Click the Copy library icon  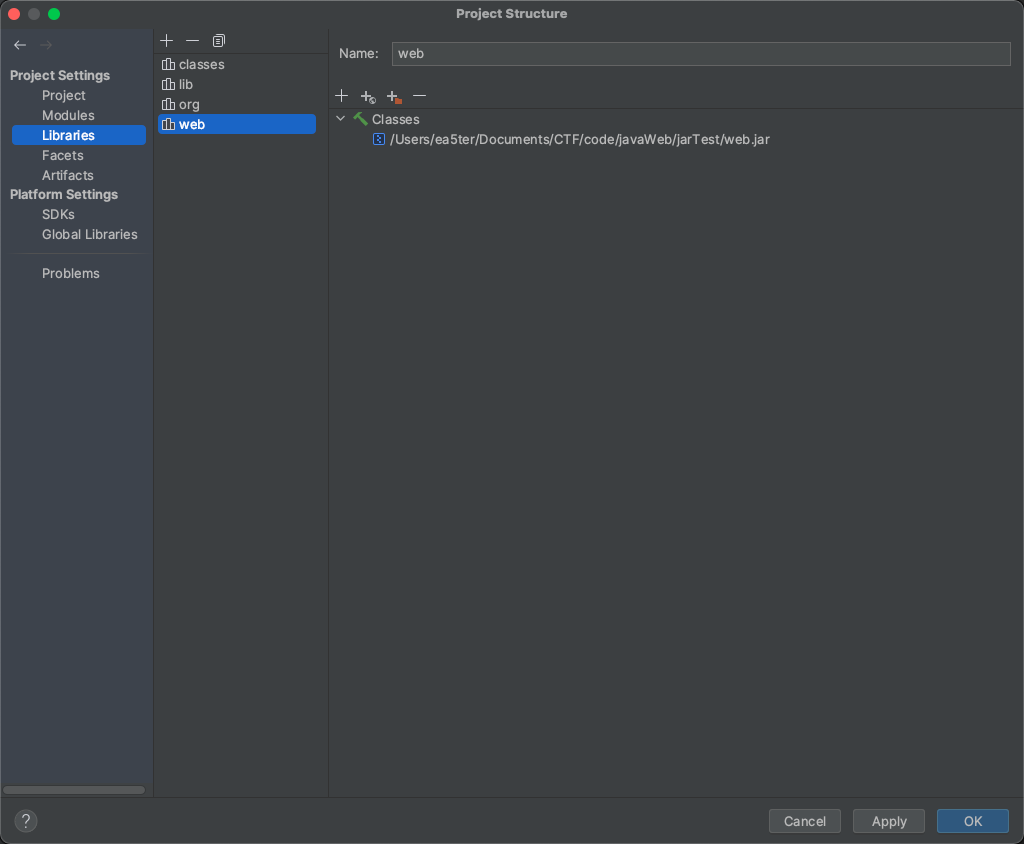(x=219, y=40)
